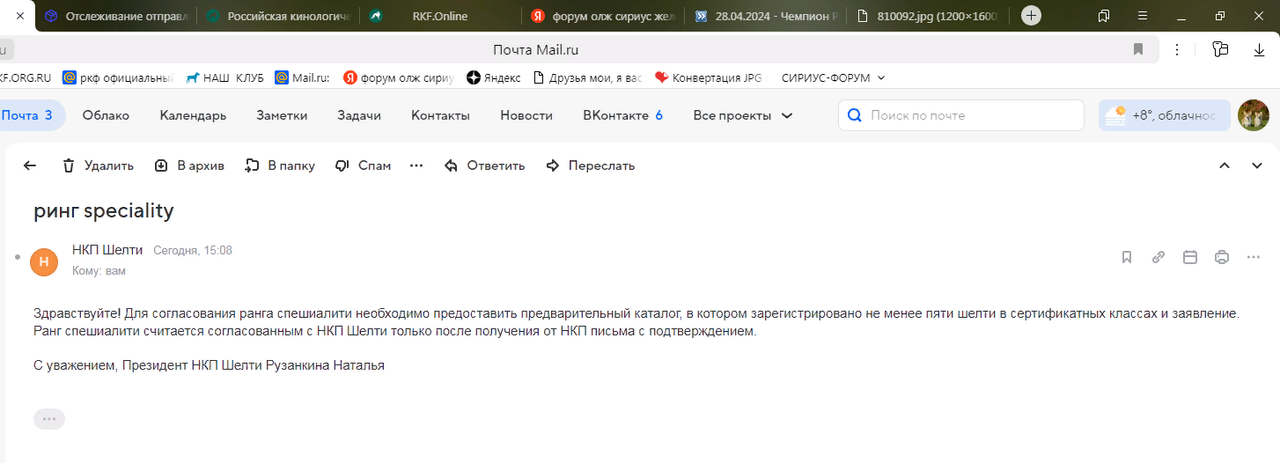Open the message's three-dots options menu
Viewport: 1280px width, 463px height.
tap(1254, 257)
